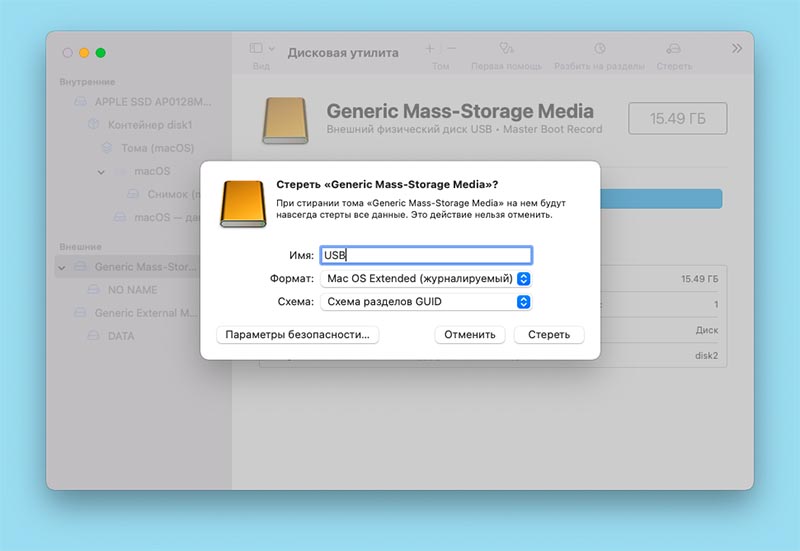Collapse the Generic Mass-Storage disclosure arrow
The image size is (800, 551).
pos(63,267)
